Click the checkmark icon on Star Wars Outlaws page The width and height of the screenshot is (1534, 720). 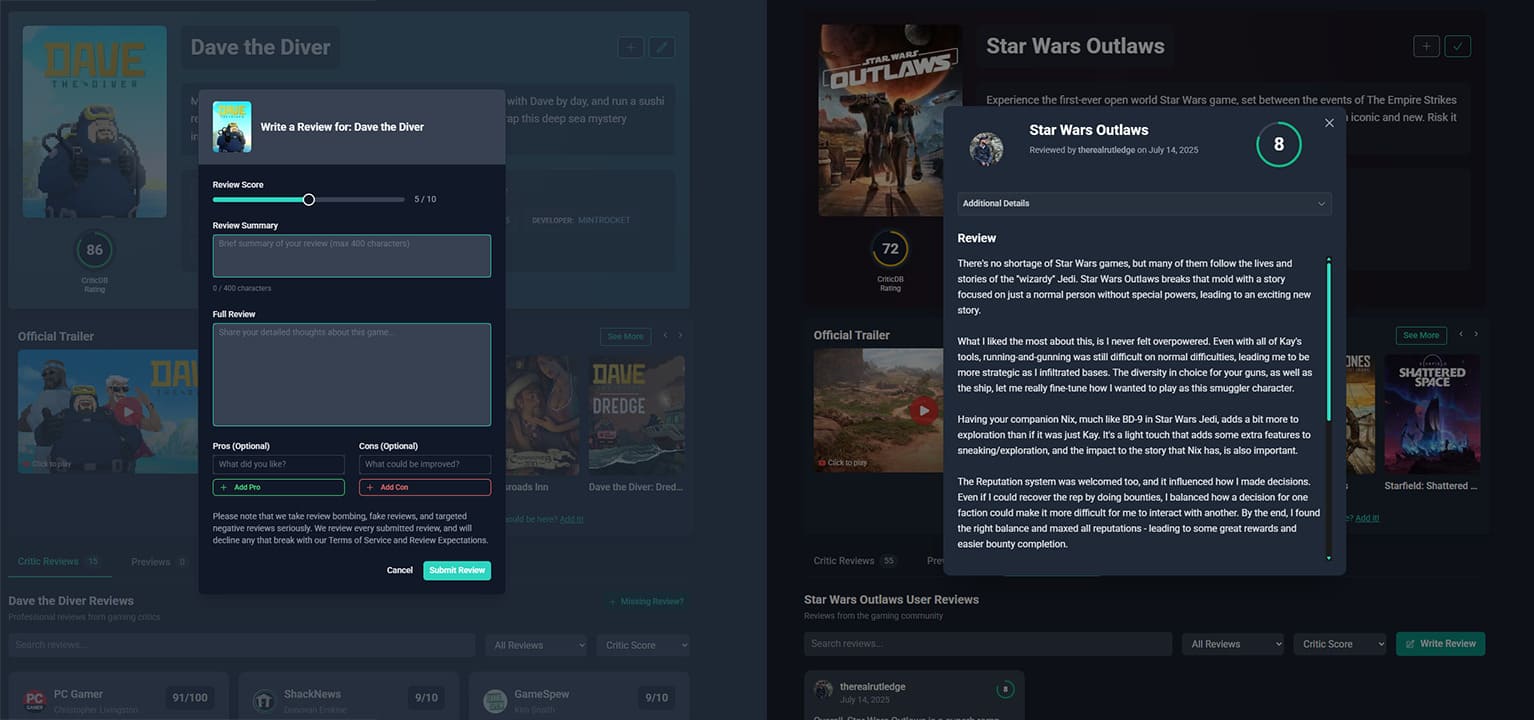[x=1458, y=46]
